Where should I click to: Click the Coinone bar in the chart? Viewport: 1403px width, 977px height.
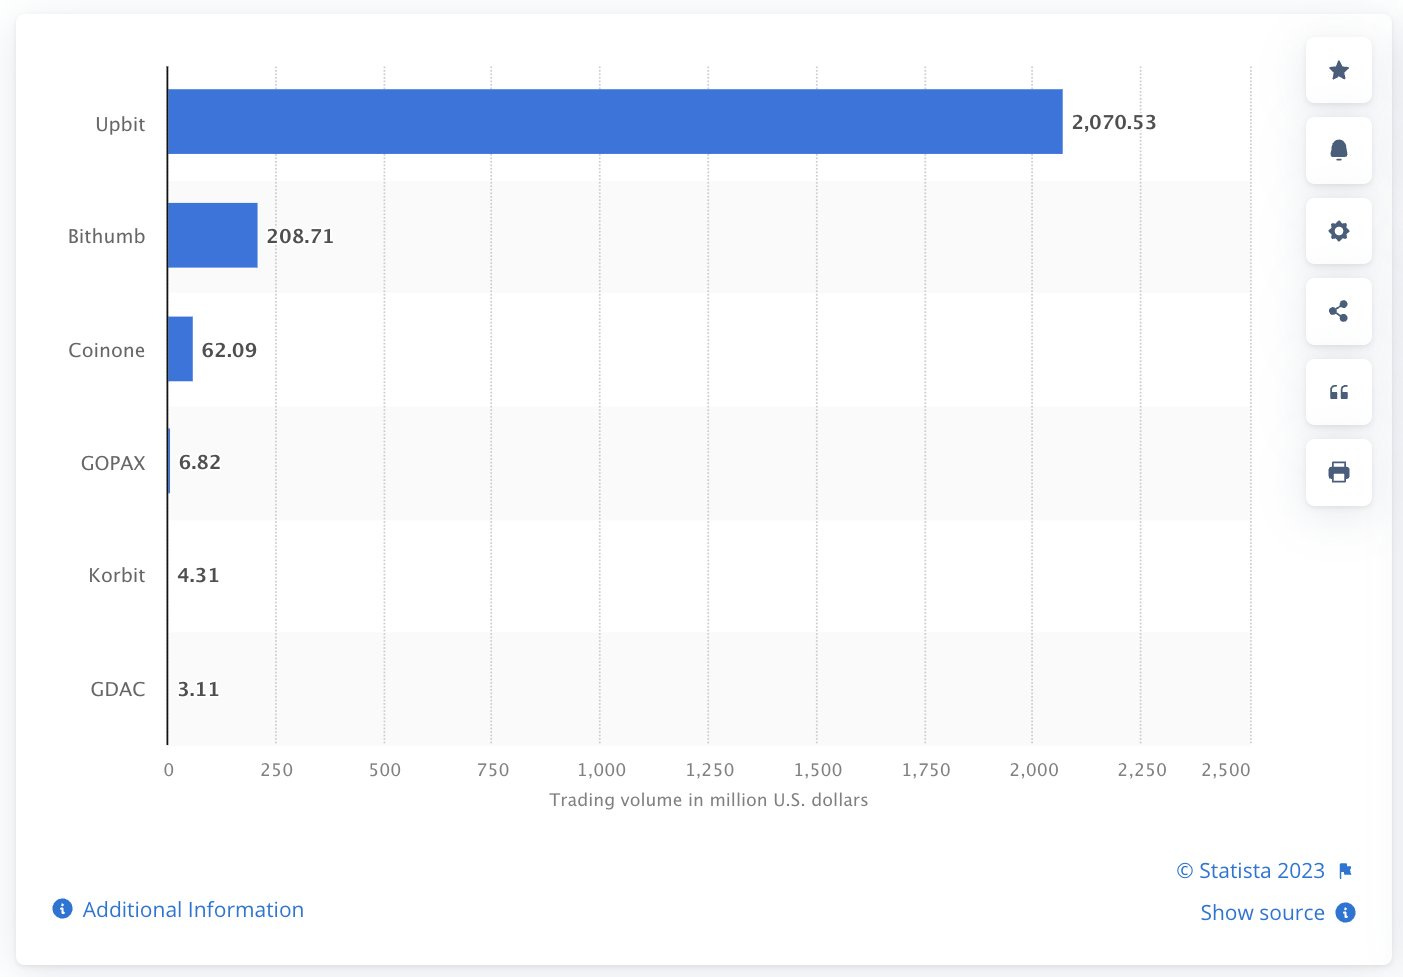pos(180,349)
